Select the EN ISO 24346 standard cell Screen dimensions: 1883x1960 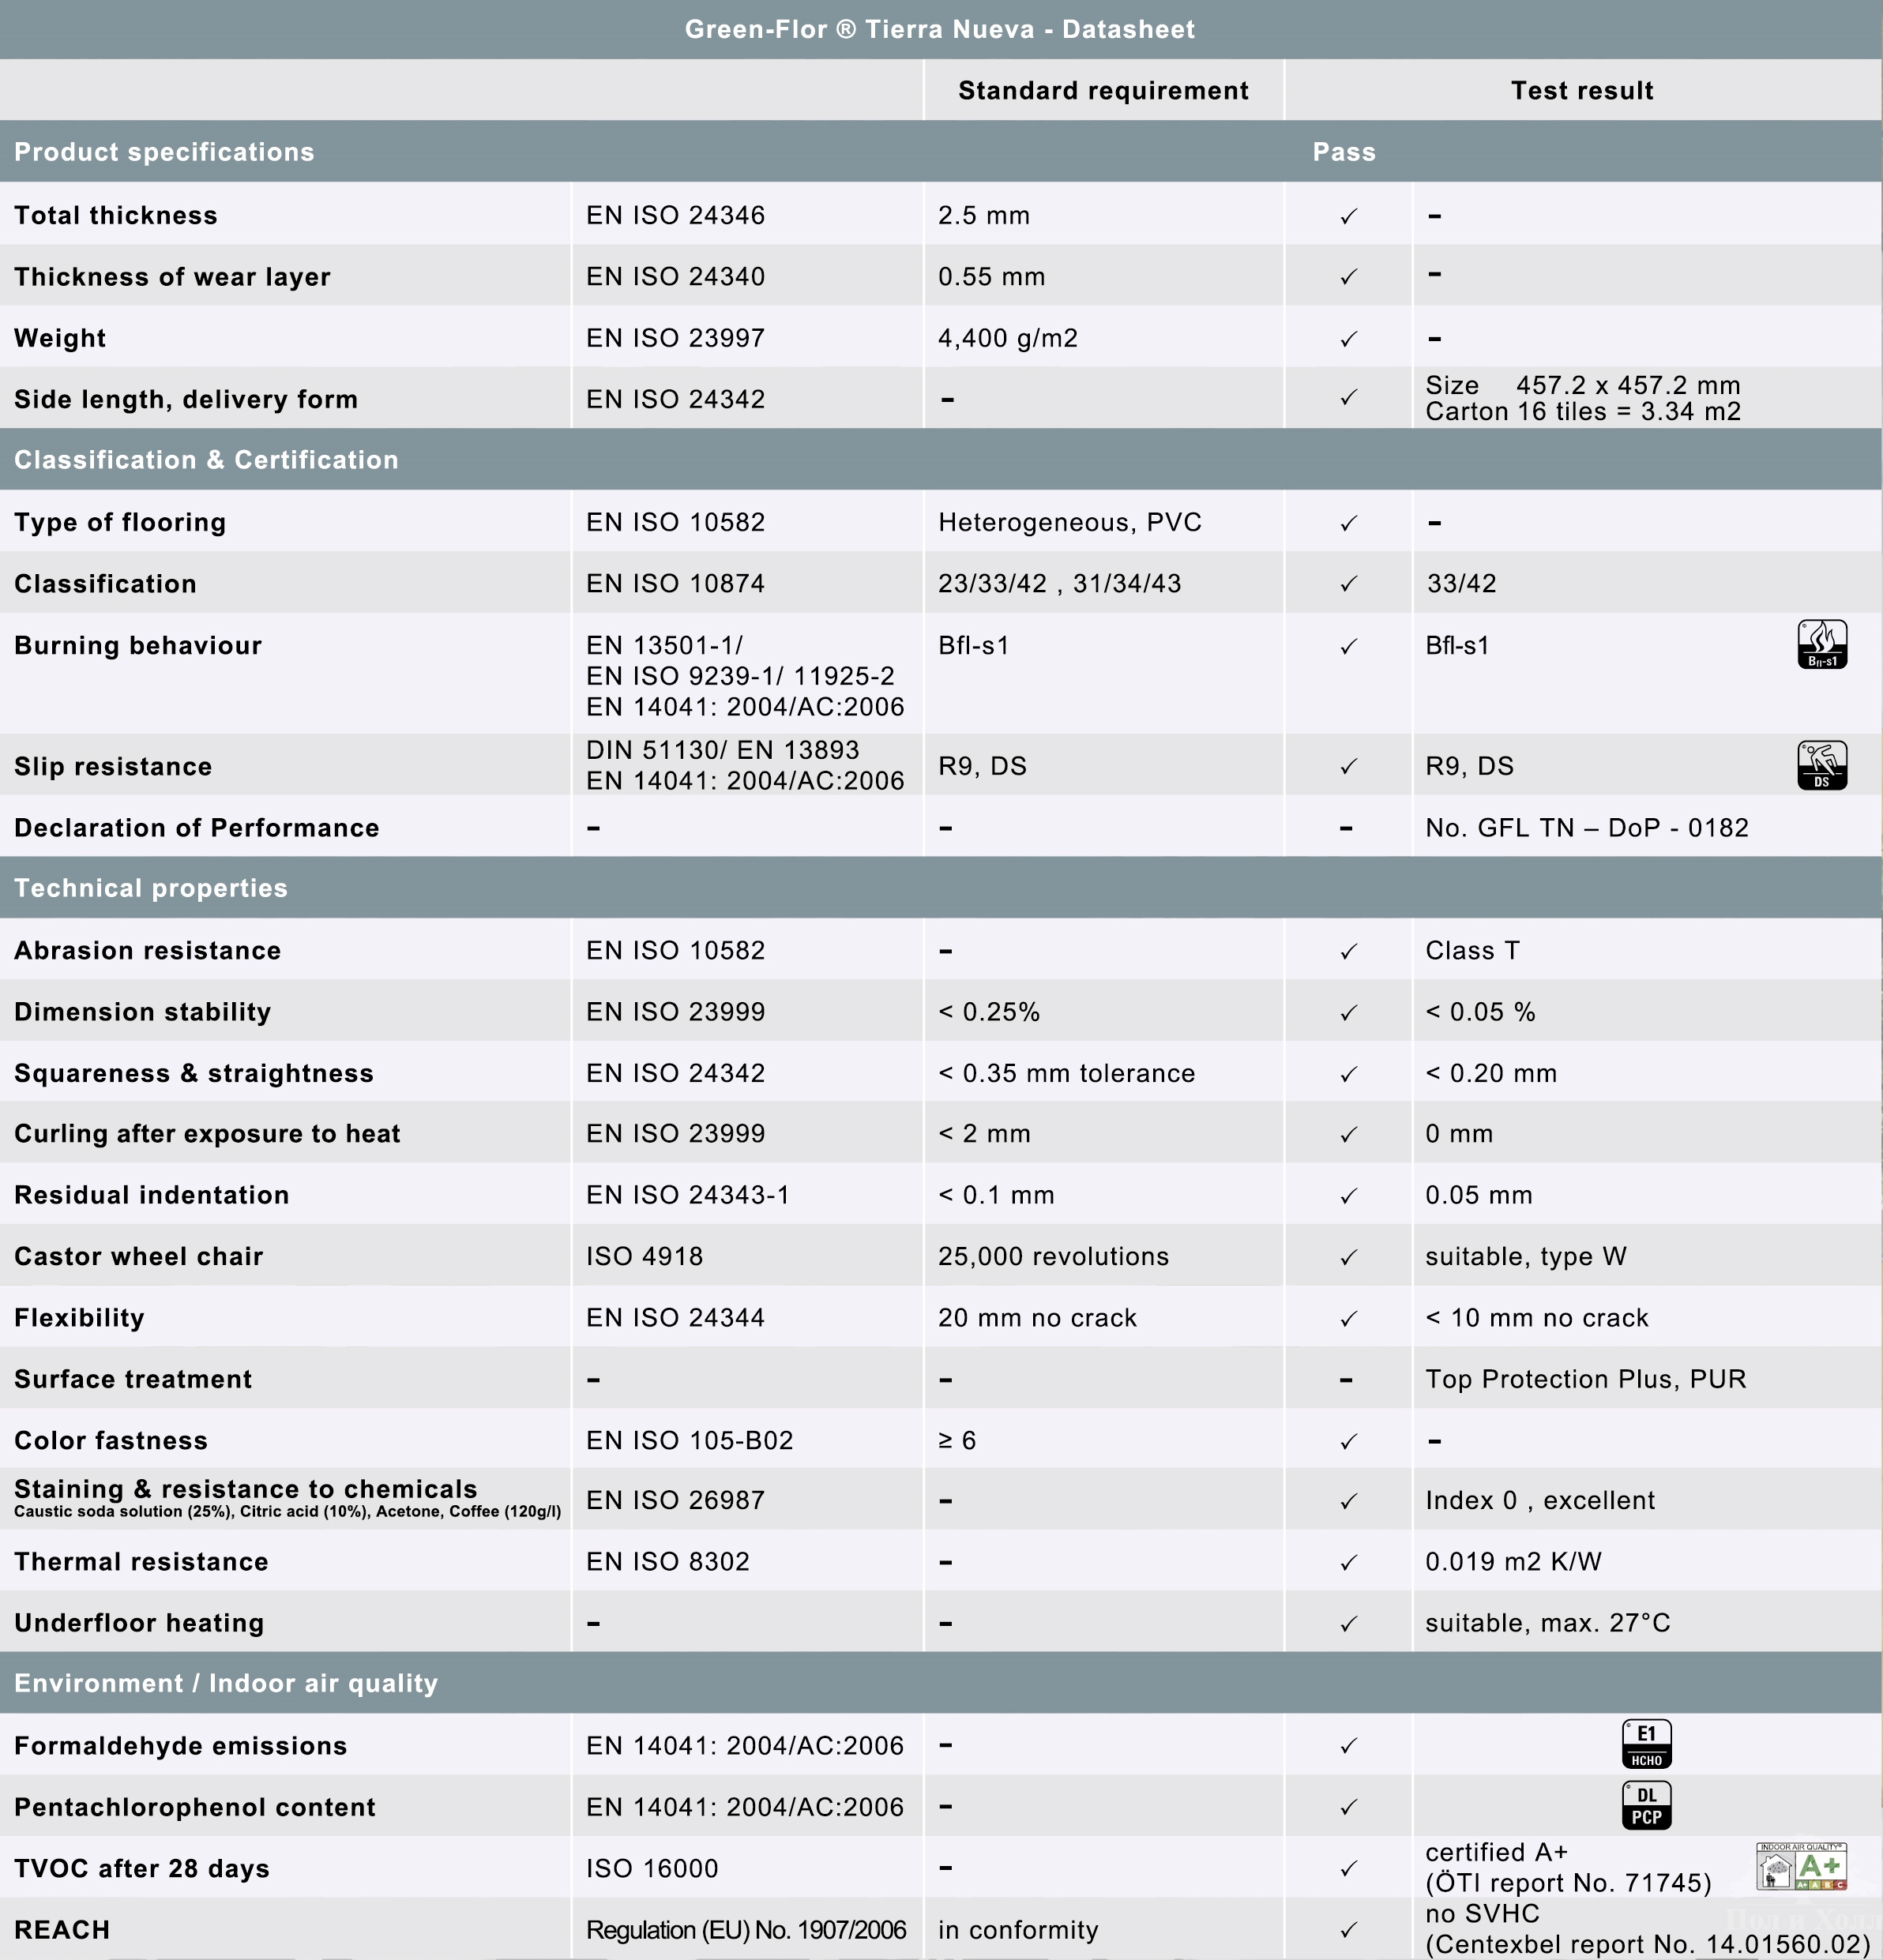[x=676, y=215]
